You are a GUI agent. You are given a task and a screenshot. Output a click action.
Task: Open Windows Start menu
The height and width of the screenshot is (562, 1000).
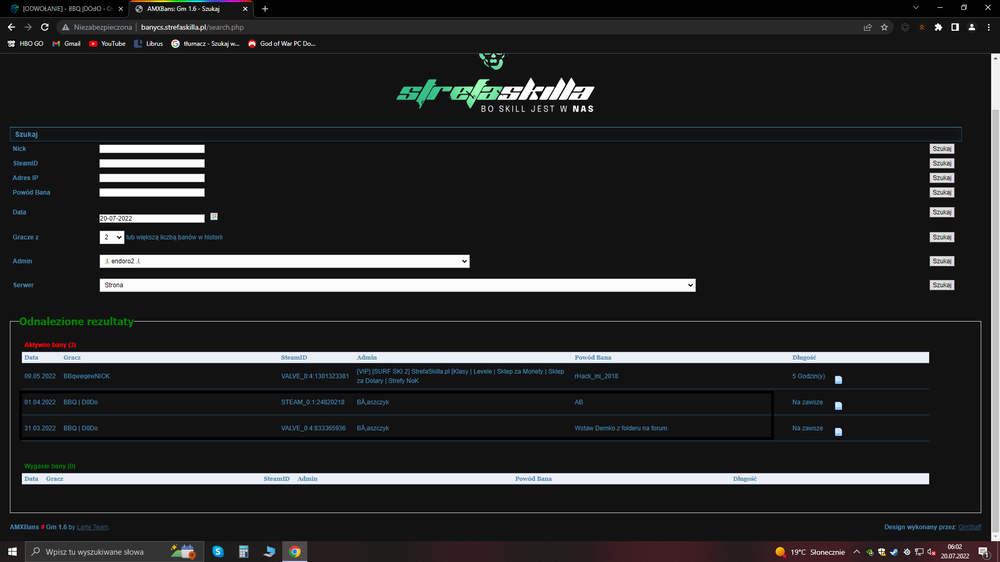tap(12, 552)
